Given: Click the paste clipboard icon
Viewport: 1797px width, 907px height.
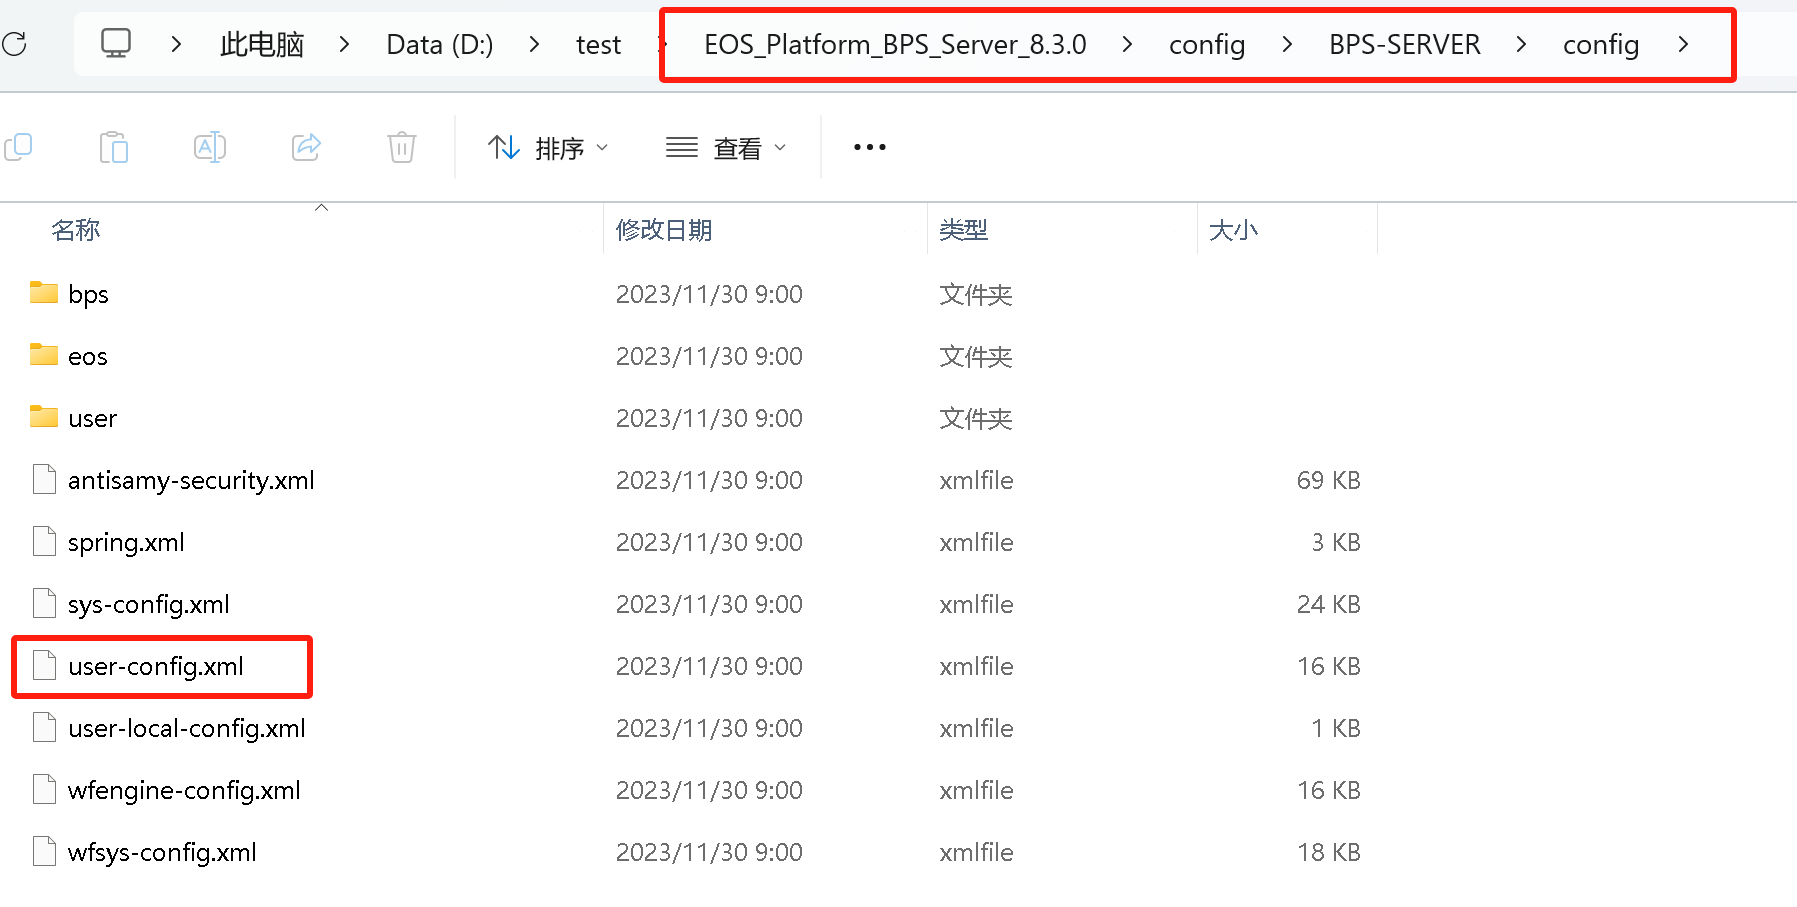Looking at the screenshot, I should pos(114,148).
